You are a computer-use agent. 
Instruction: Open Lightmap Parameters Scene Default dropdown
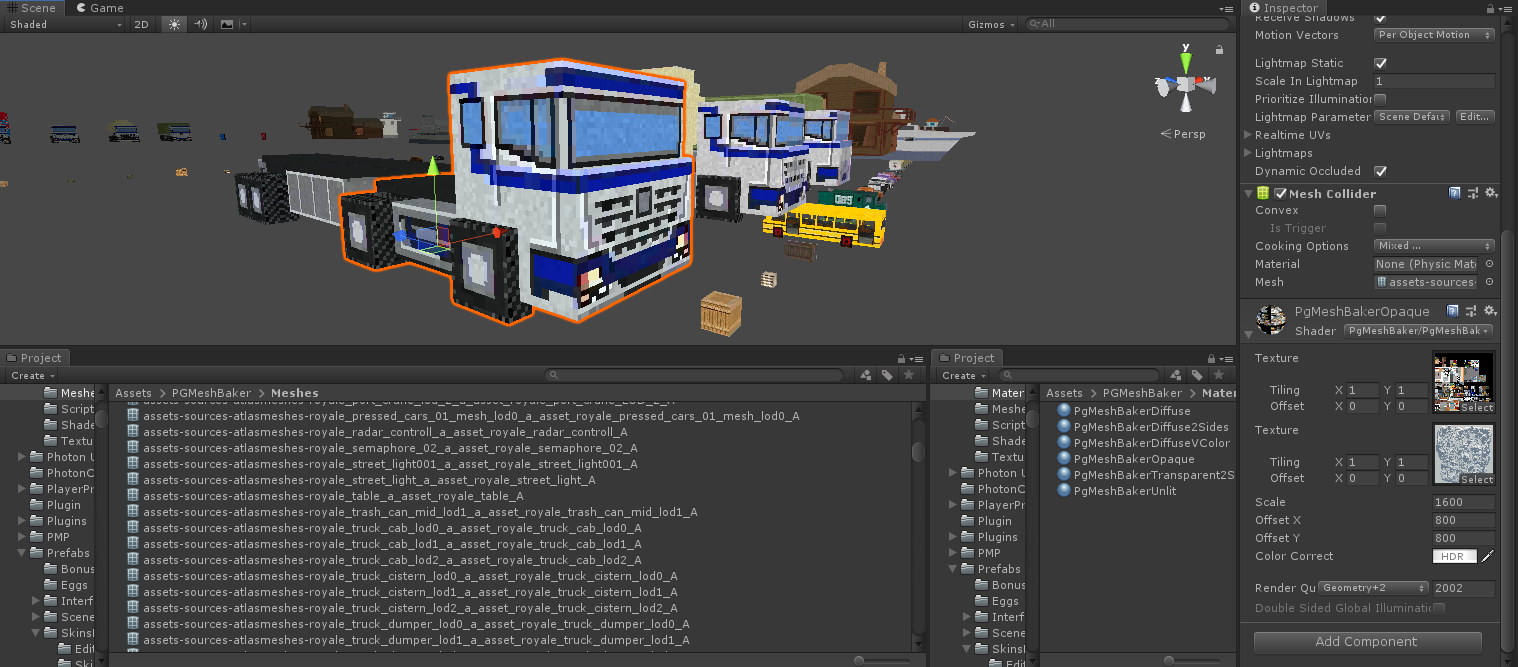(1412, 117)
